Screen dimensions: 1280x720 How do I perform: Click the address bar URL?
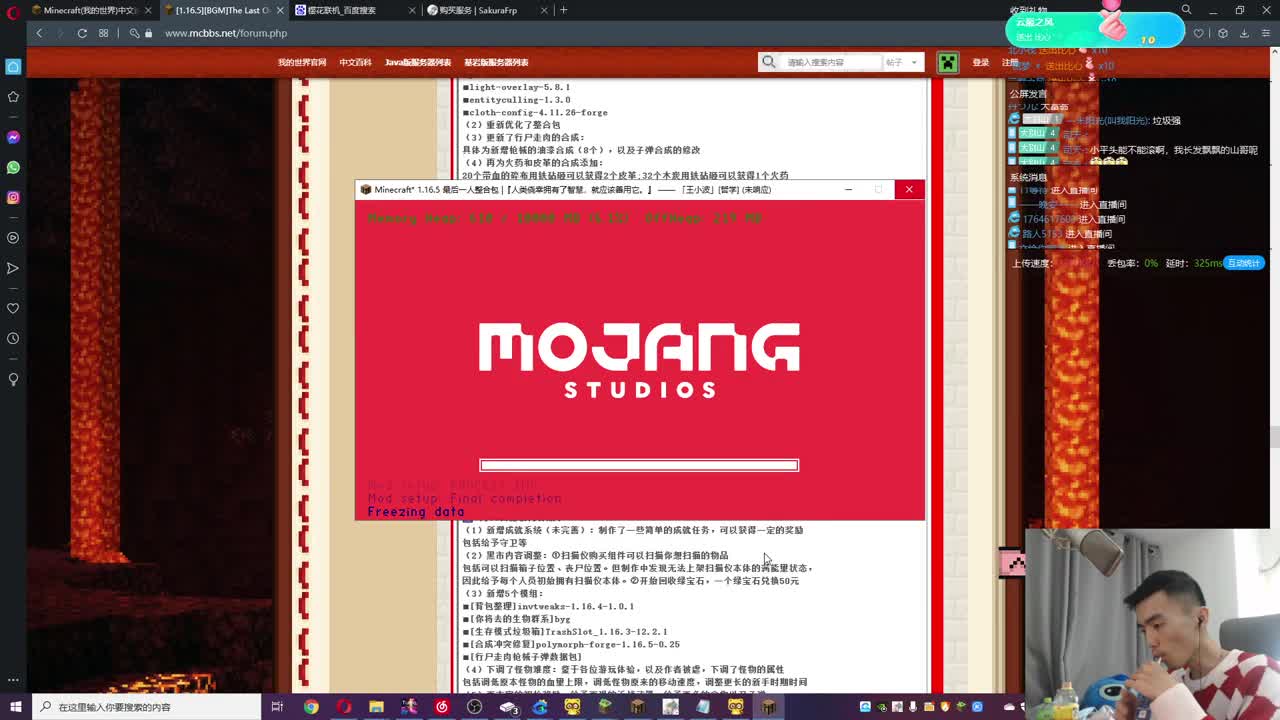click(226, 33)
